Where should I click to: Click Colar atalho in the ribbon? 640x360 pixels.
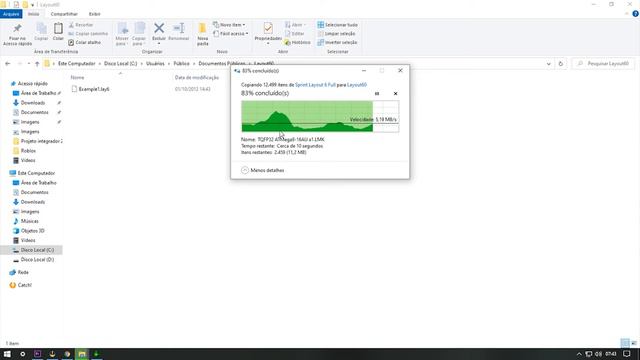coord(84,42)
